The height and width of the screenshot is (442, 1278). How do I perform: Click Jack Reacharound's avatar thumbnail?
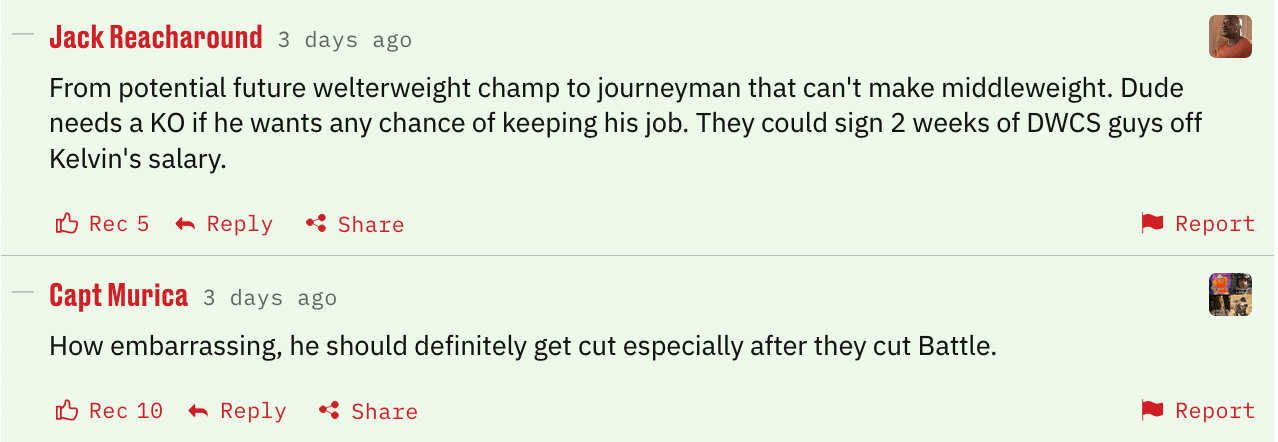1230,38
